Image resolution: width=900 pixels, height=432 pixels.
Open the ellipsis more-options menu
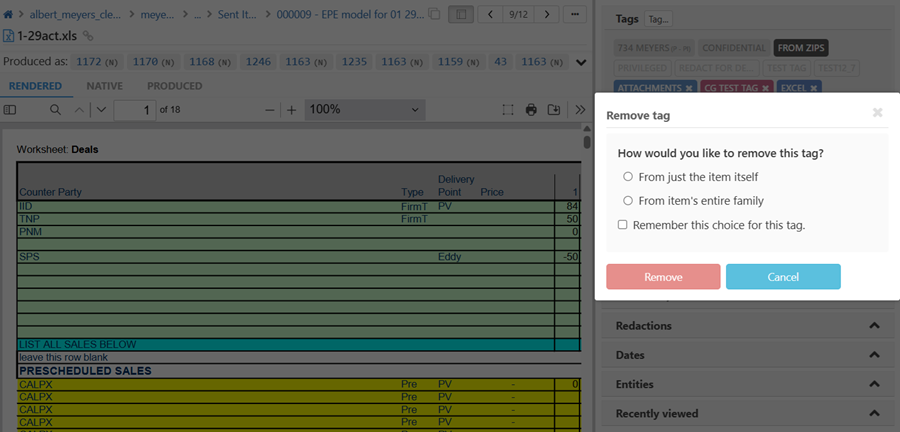coord(575,14)
